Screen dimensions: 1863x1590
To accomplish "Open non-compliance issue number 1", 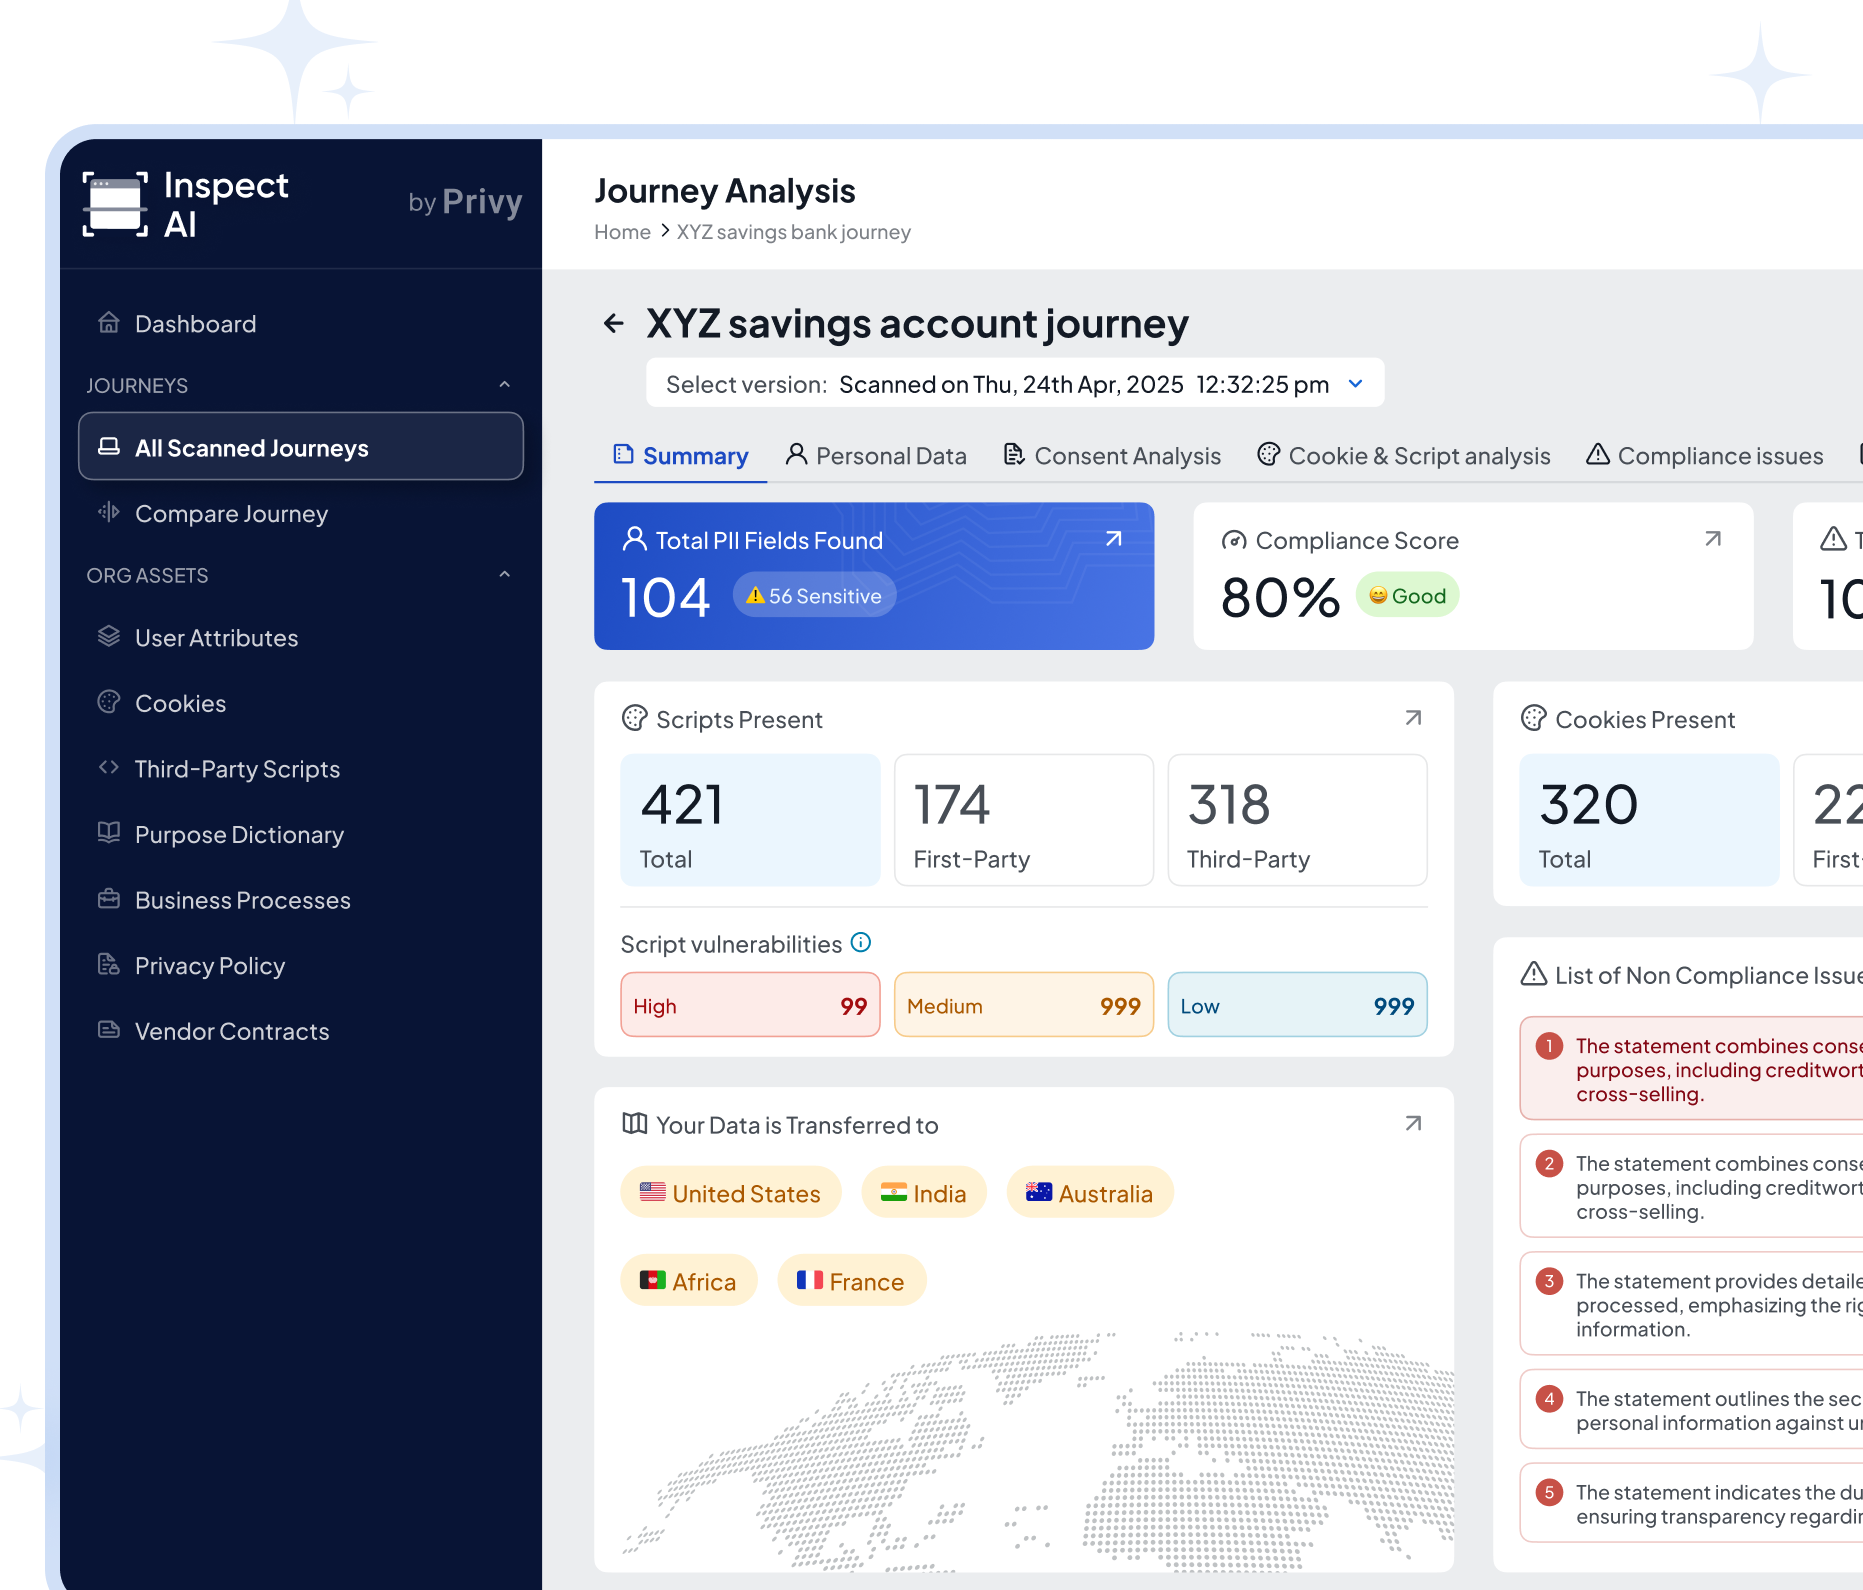I will [x=1691, y=1069].
